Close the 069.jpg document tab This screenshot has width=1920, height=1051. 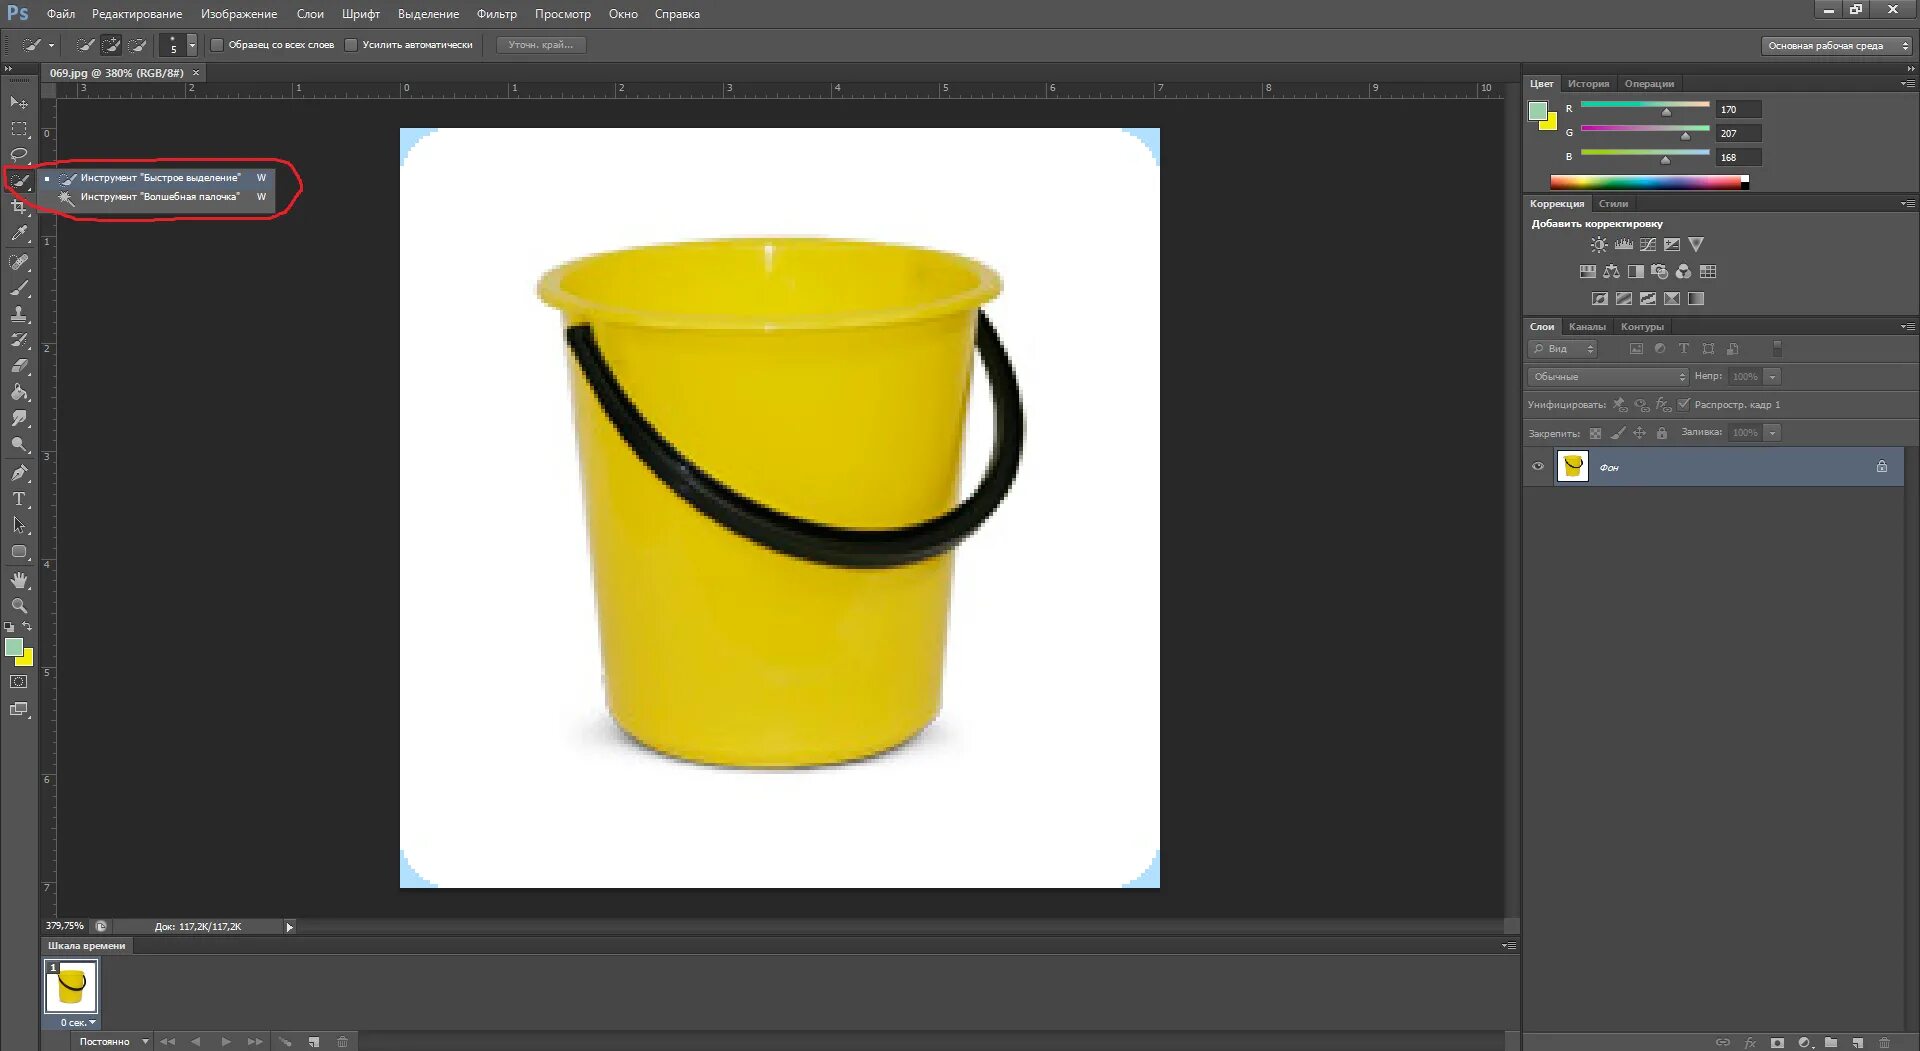(x=196, y=73)
